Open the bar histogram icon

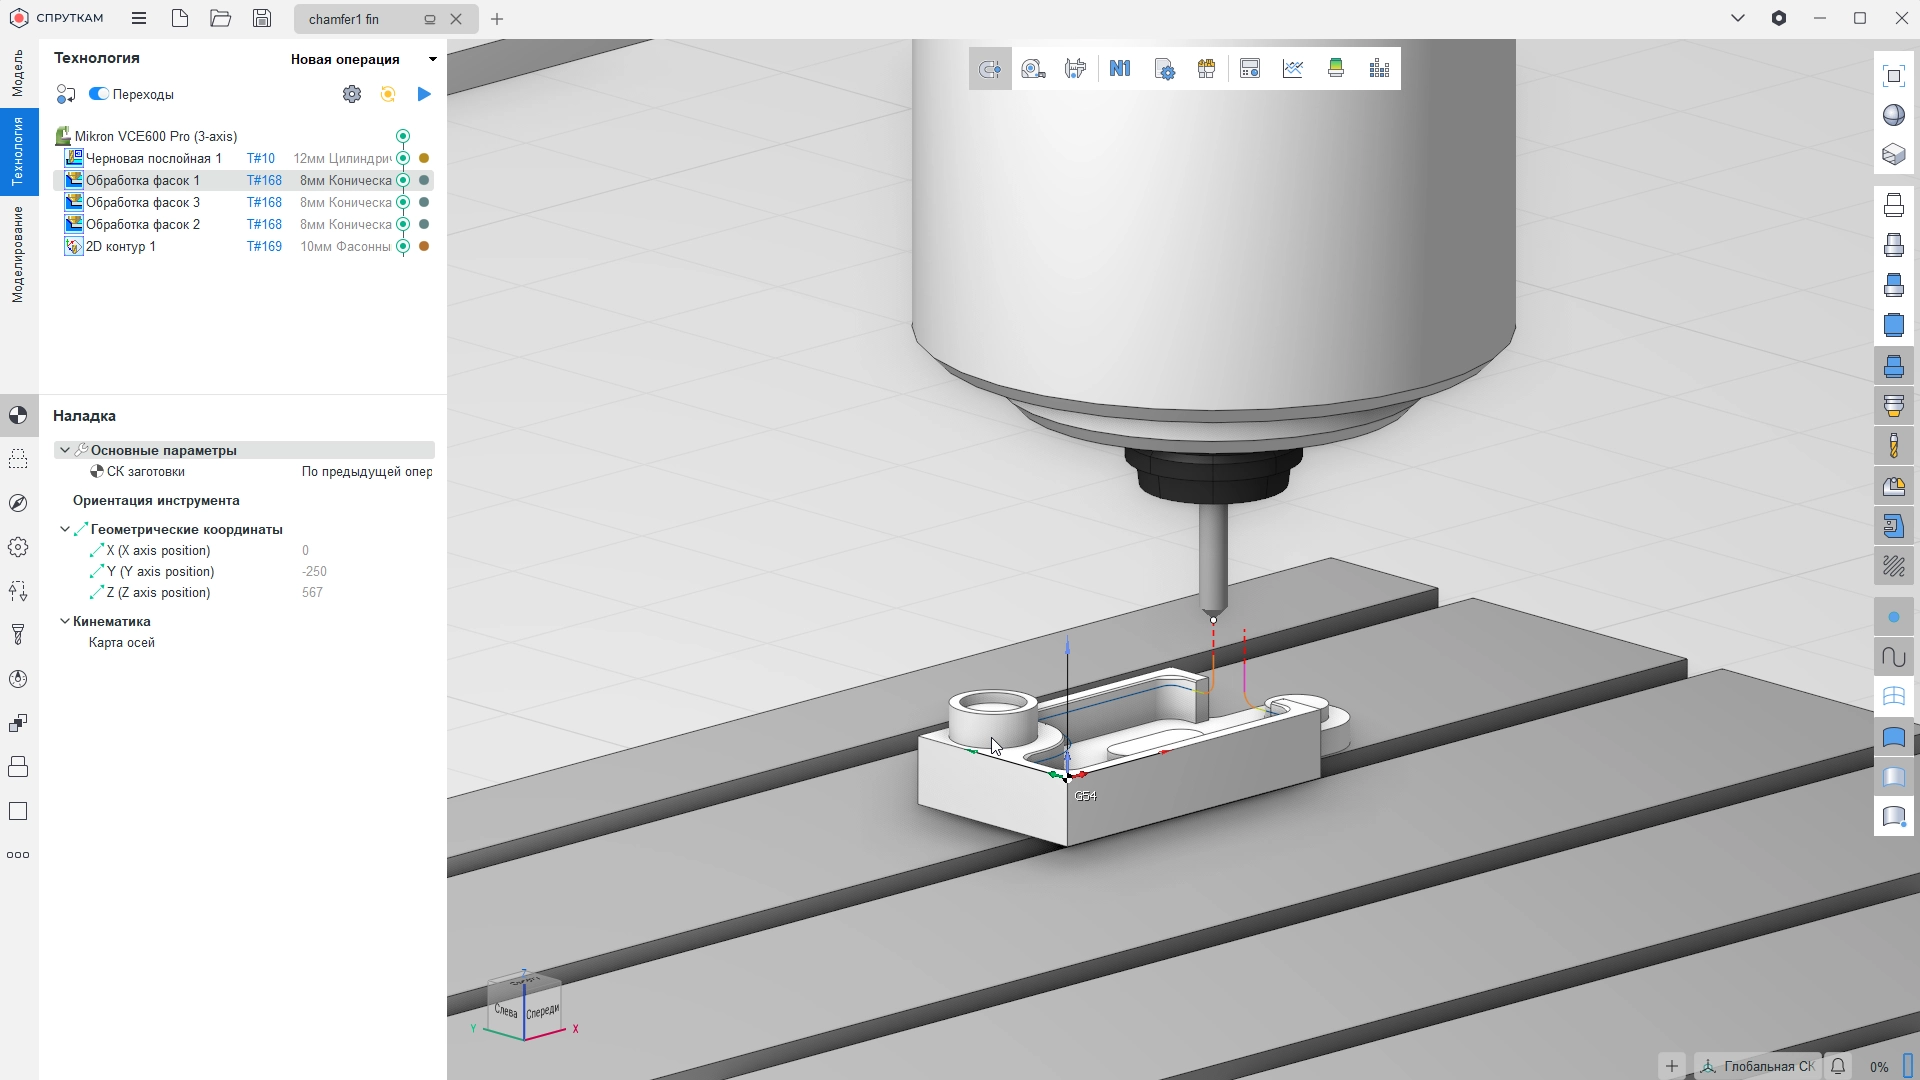point(1379,69)
